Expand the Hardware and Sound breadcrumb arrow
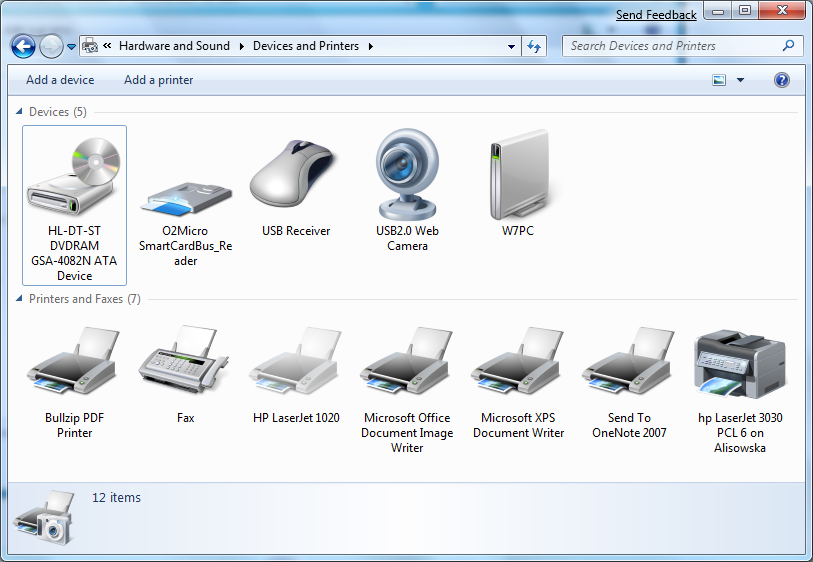This screenshot has height=562, width=813. click(242, 46)
